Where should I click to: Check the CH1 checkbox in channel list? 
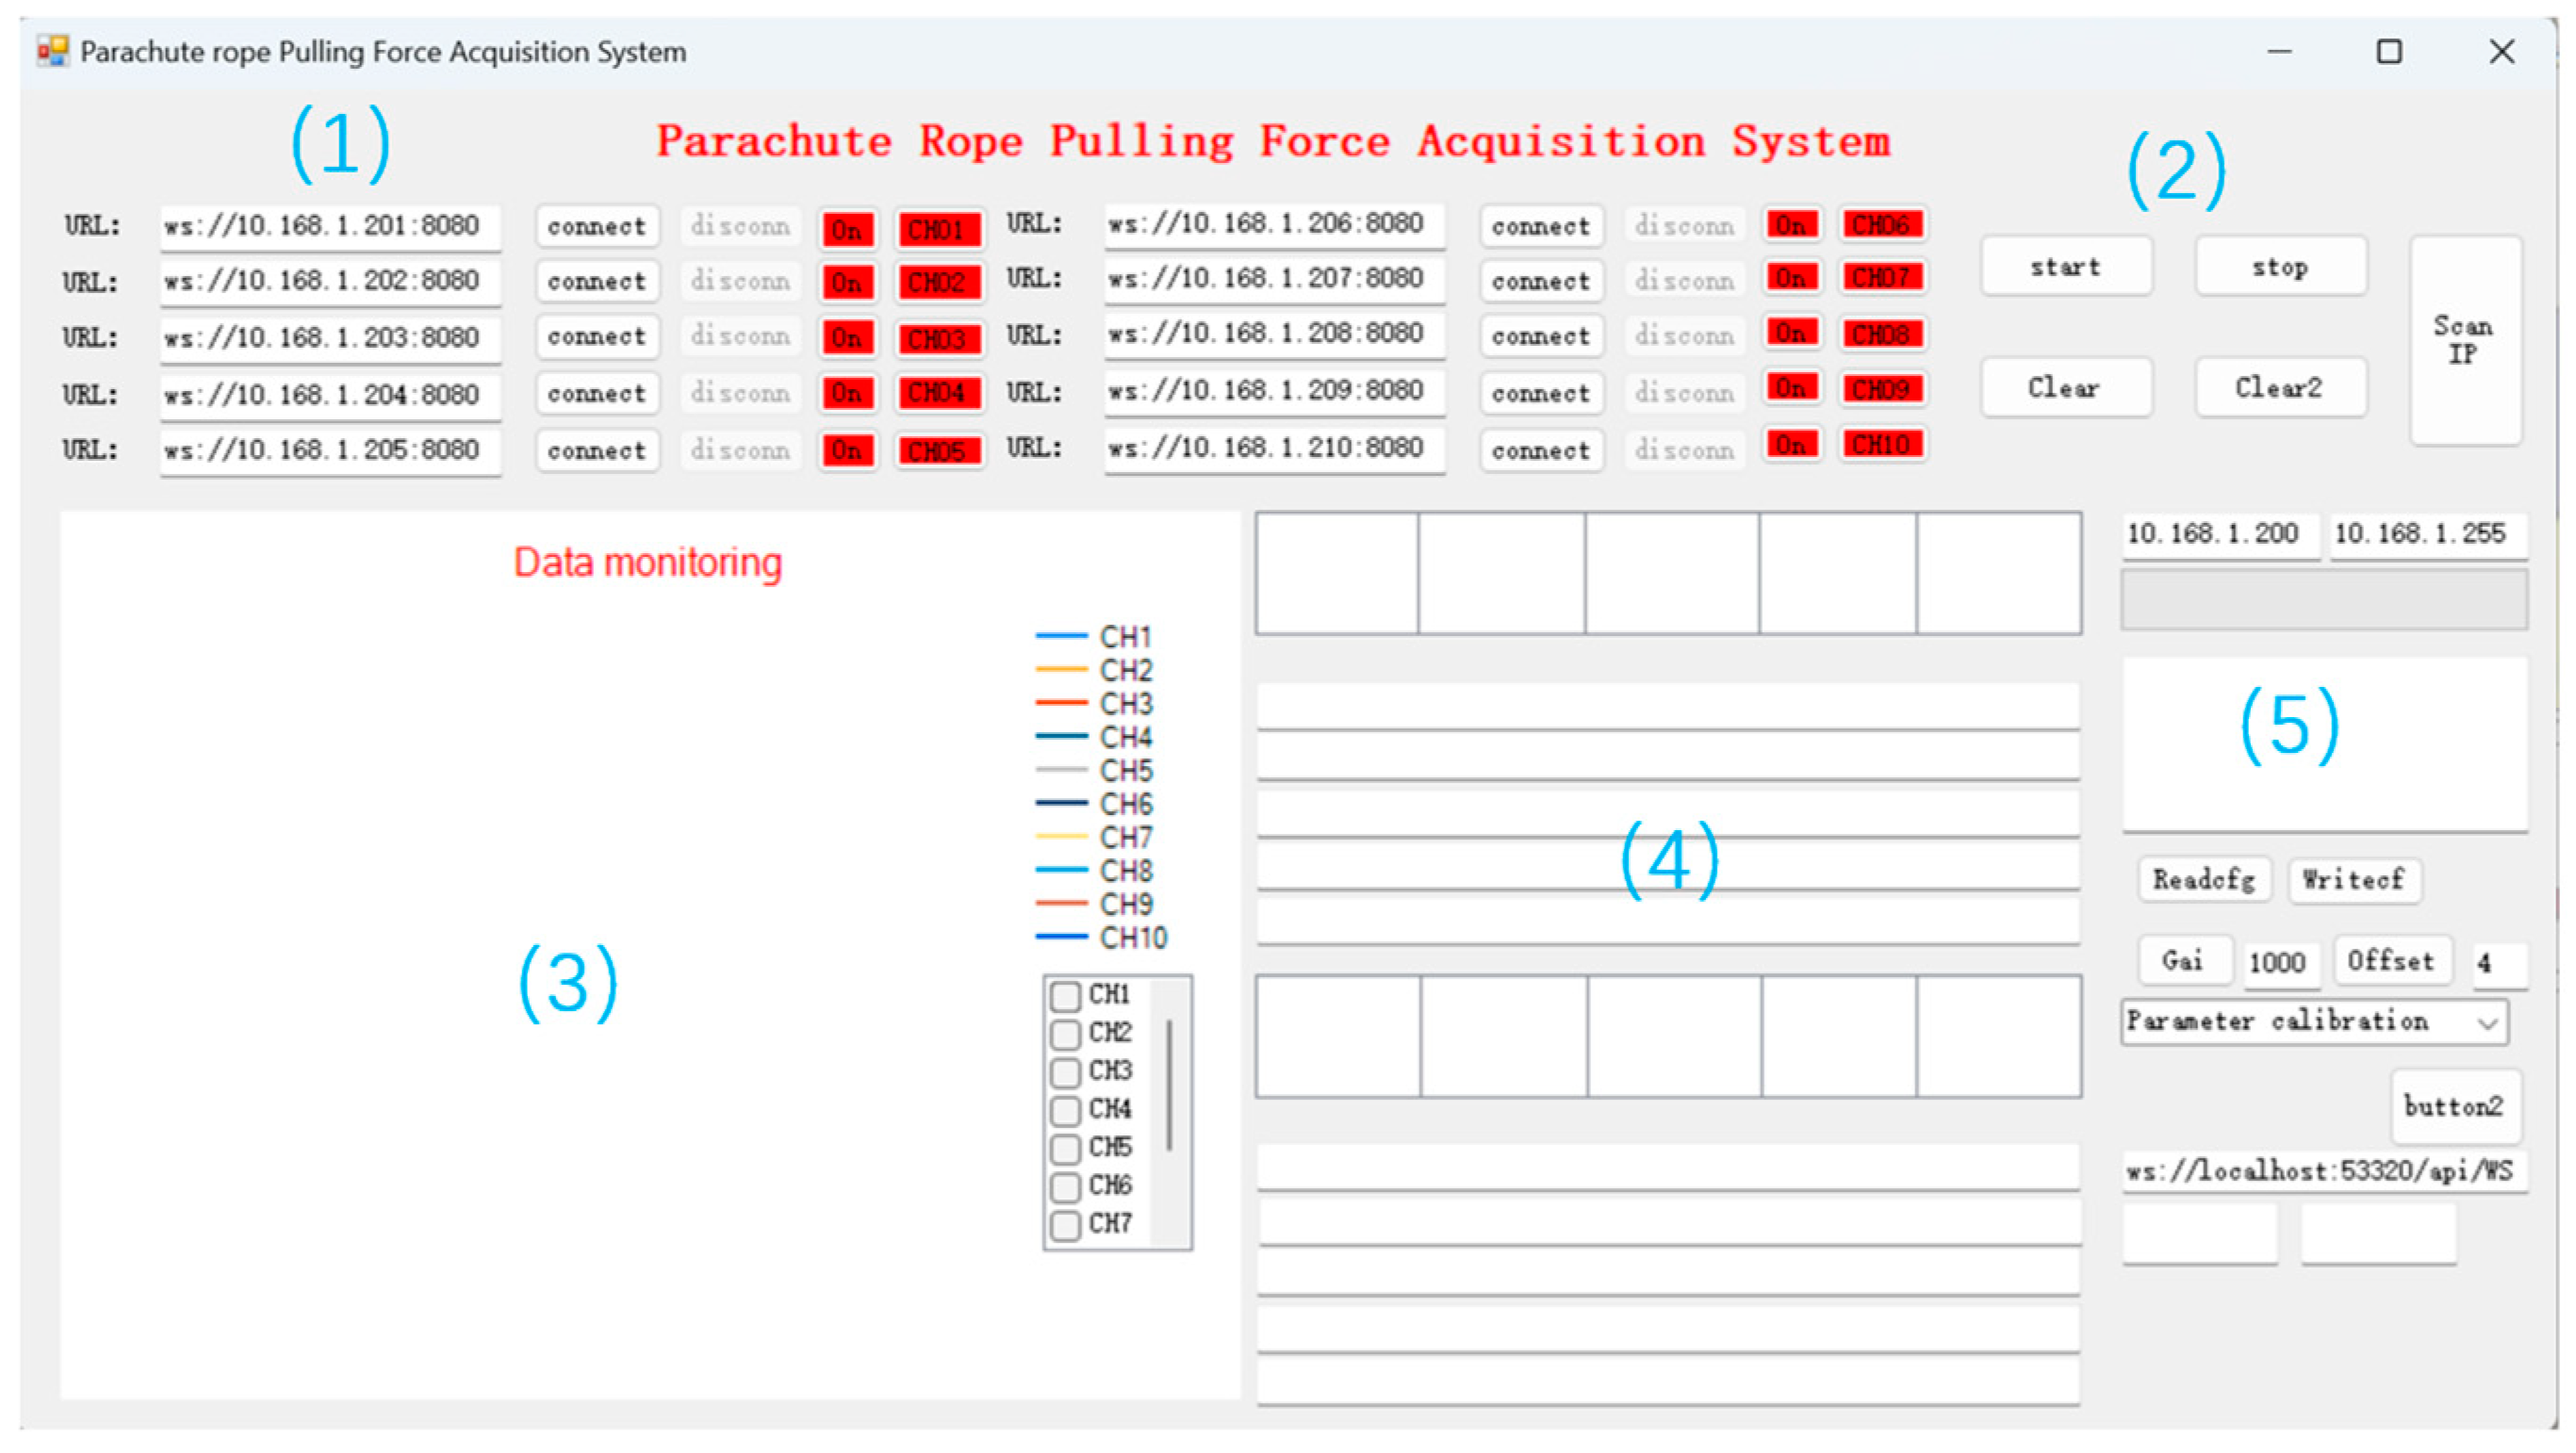1065,995
